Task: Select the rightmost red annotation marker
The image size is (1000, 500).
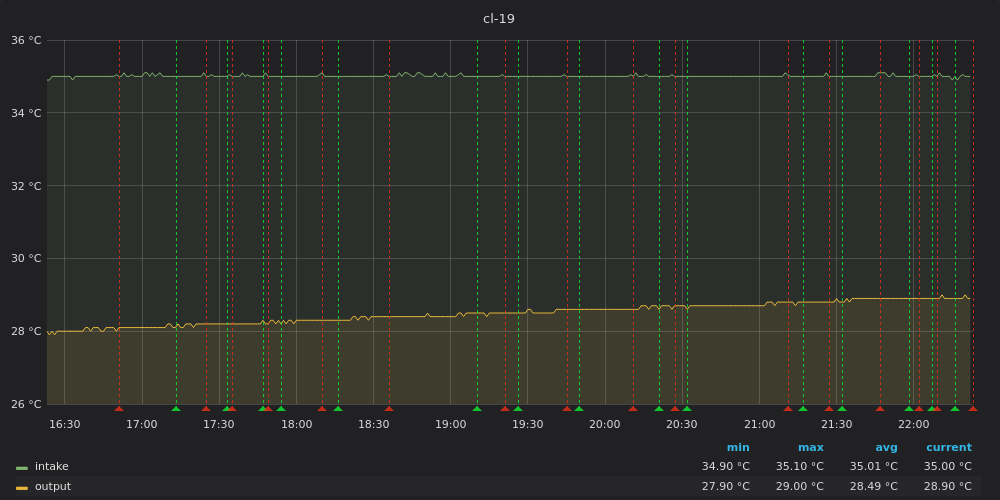Action: point(973,408)
